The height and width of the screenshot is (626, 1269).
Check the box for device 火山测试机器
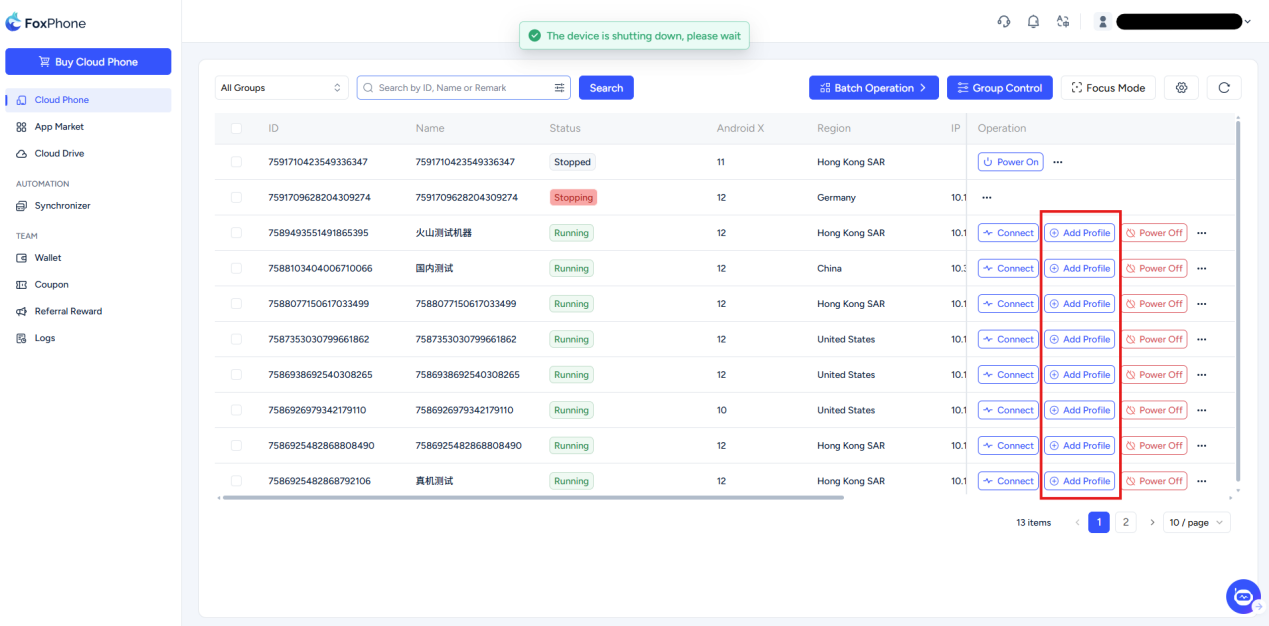pyautogui.click(x=236, y=233)
